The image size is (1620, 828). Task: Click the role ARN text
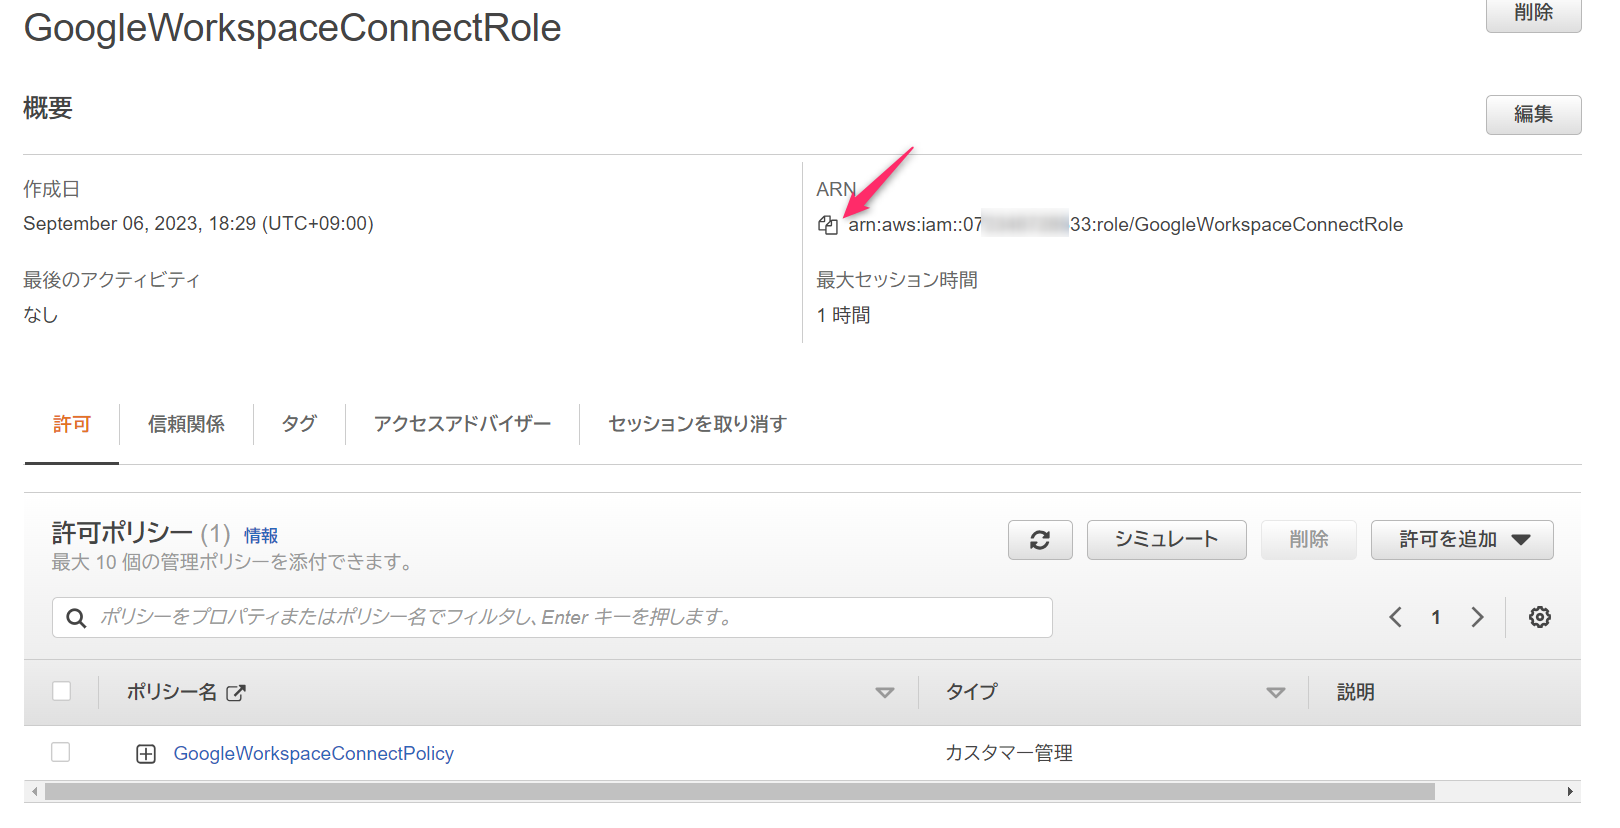coord(1126,225)
